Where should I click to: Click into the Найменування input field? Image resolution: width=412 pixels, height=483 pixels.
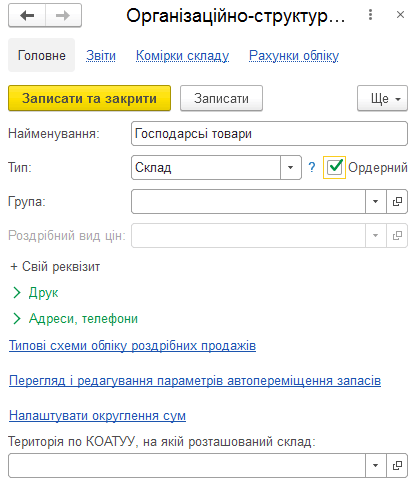[269, 134]
